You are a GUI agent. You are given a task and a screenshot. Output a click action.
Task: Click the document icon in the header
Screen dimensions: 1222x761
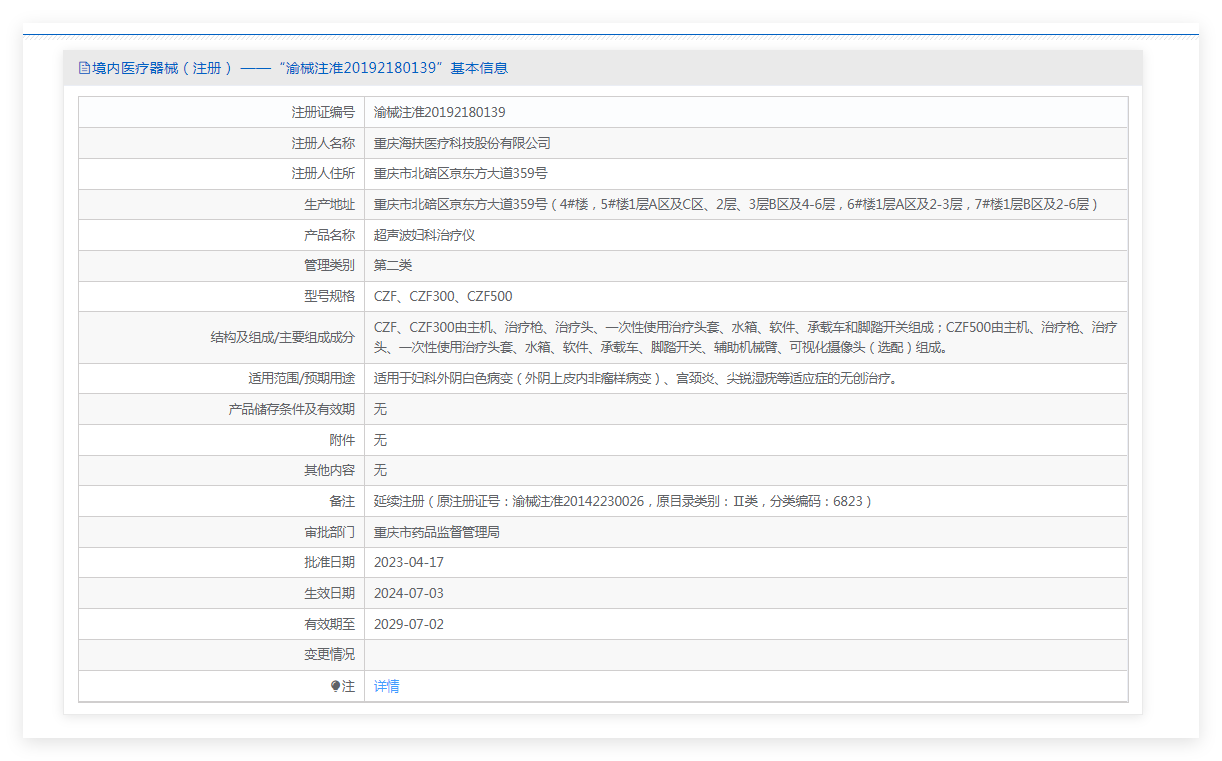[84, 68]
